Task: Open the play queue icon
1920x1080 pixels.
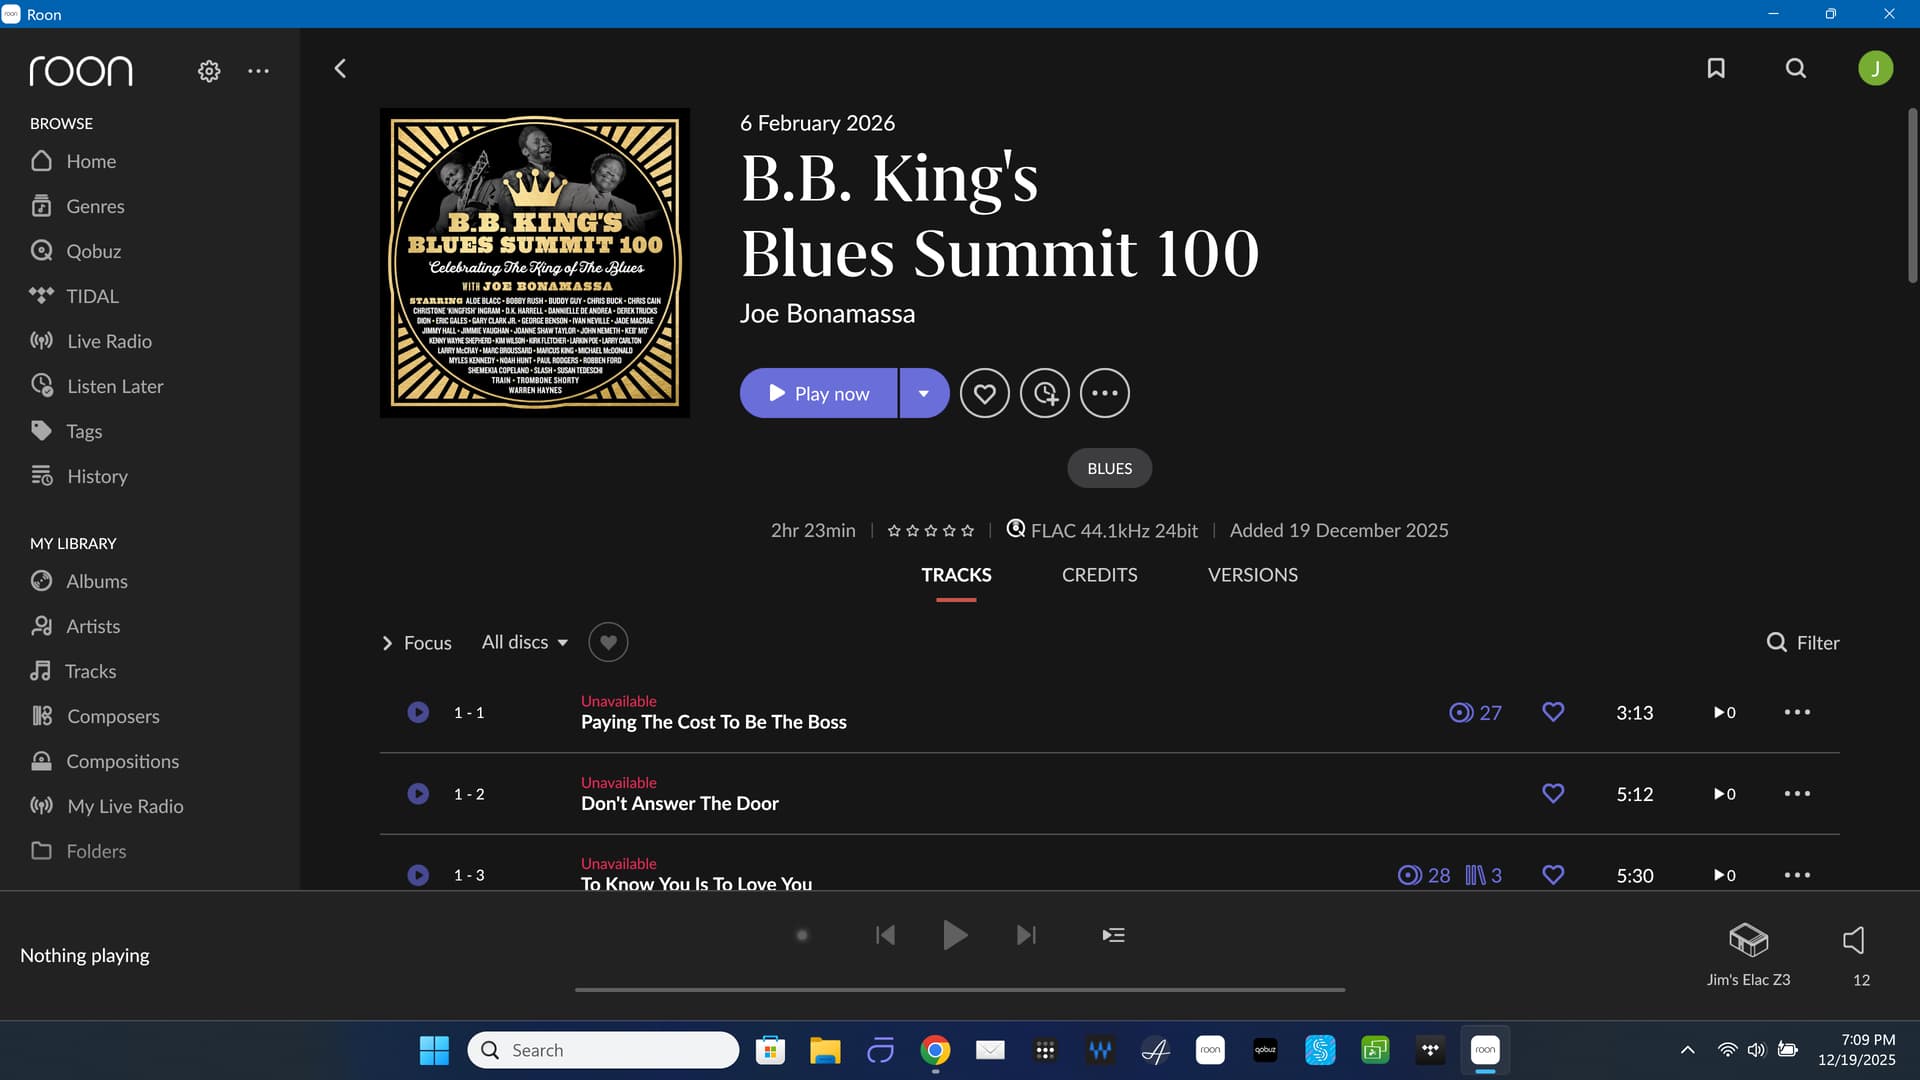Action: click(x=1113, y=935)
